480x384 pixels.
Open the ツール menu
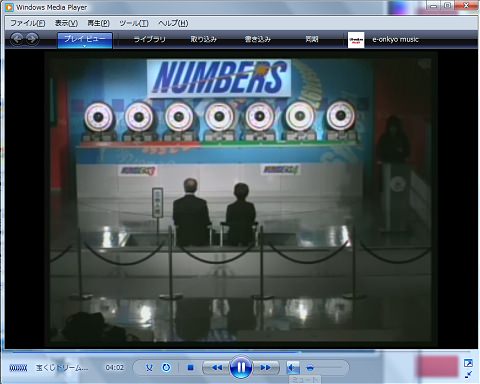(x=134, y=23)
